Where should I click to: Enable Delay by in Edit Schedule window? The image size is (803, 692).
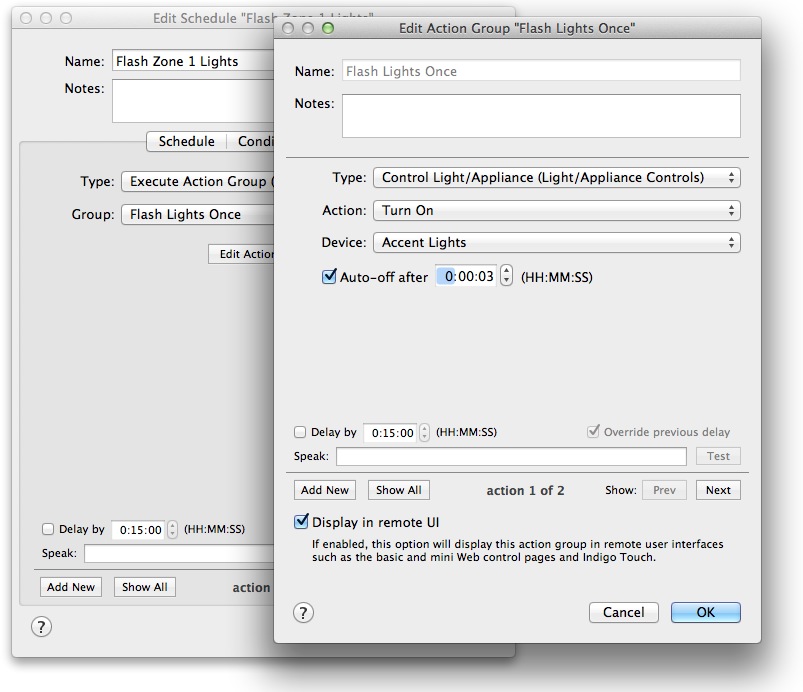[x=48, y=529]
